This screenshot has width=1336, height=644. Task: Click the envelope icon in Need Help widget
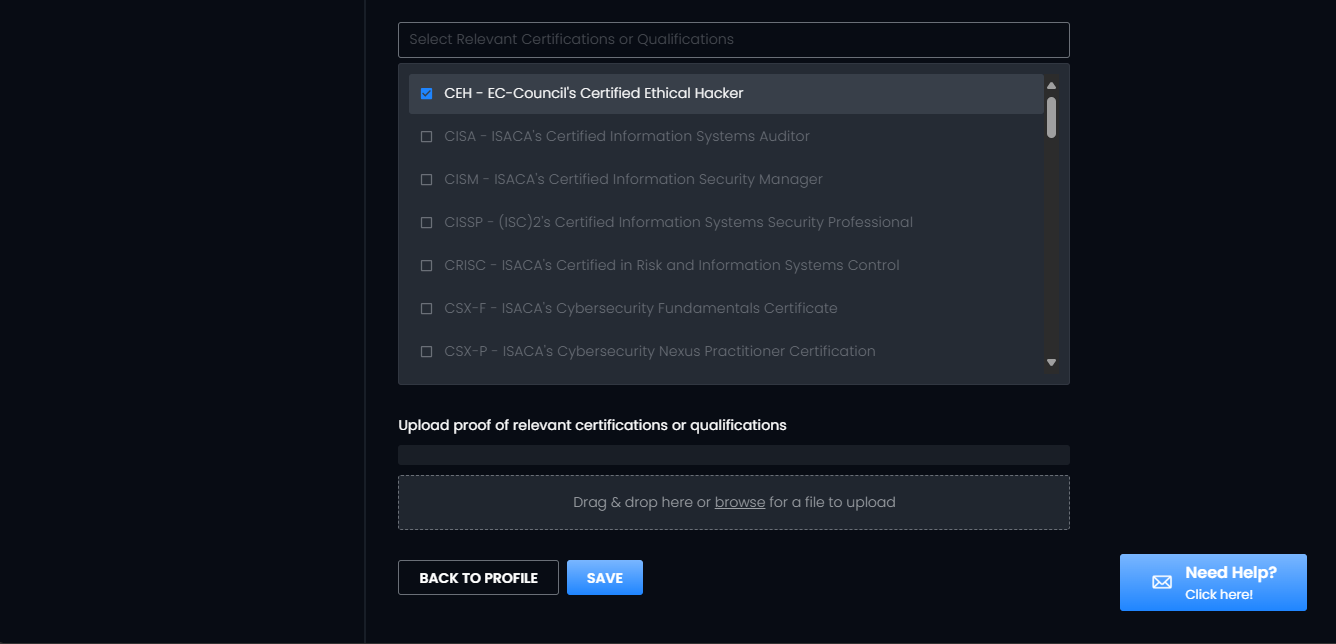coord(1162,582)
